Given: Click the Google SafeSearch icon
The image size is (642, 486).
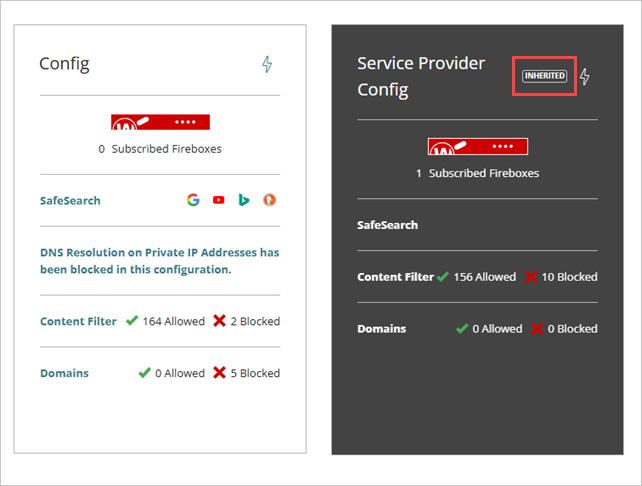Looking at the screenshot, I should click(x=193, y=200).
